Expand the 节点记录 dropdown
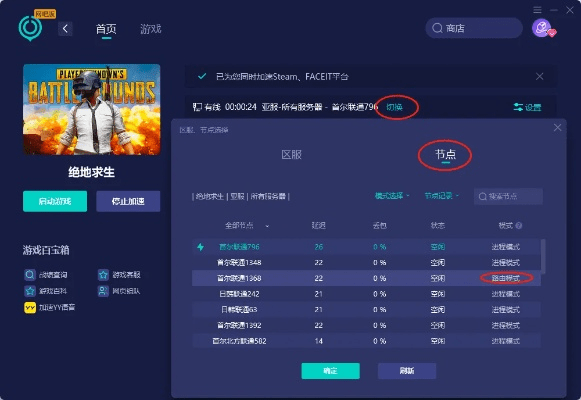 [442, 196]
